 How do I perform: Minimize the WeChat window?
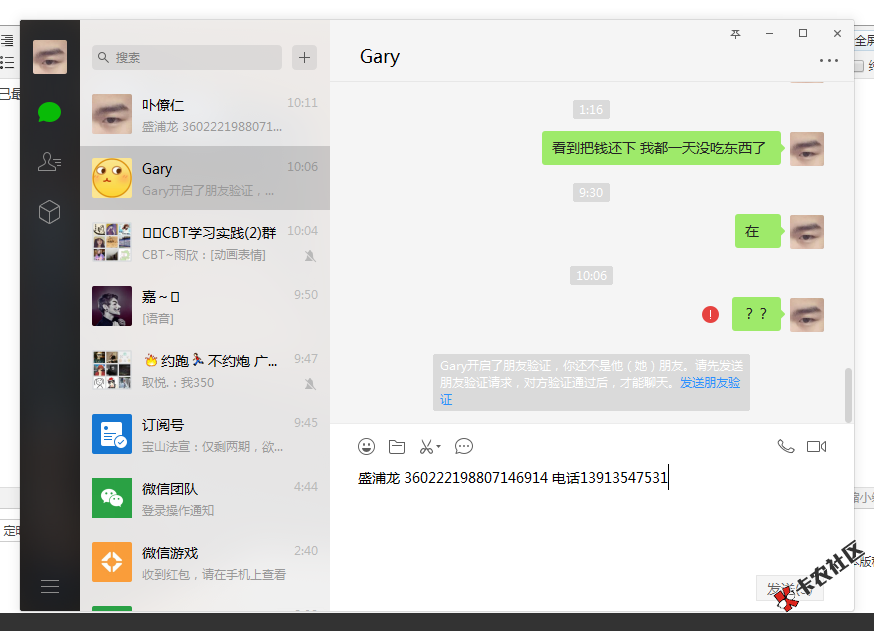click(x=769, y=33)
